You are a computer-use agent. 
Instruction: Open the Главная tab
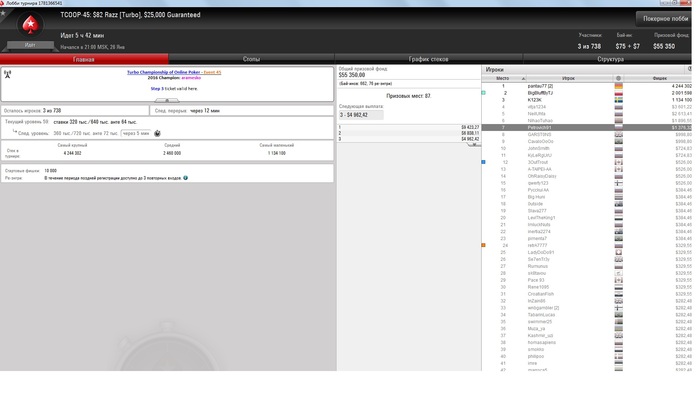(84, 59)
